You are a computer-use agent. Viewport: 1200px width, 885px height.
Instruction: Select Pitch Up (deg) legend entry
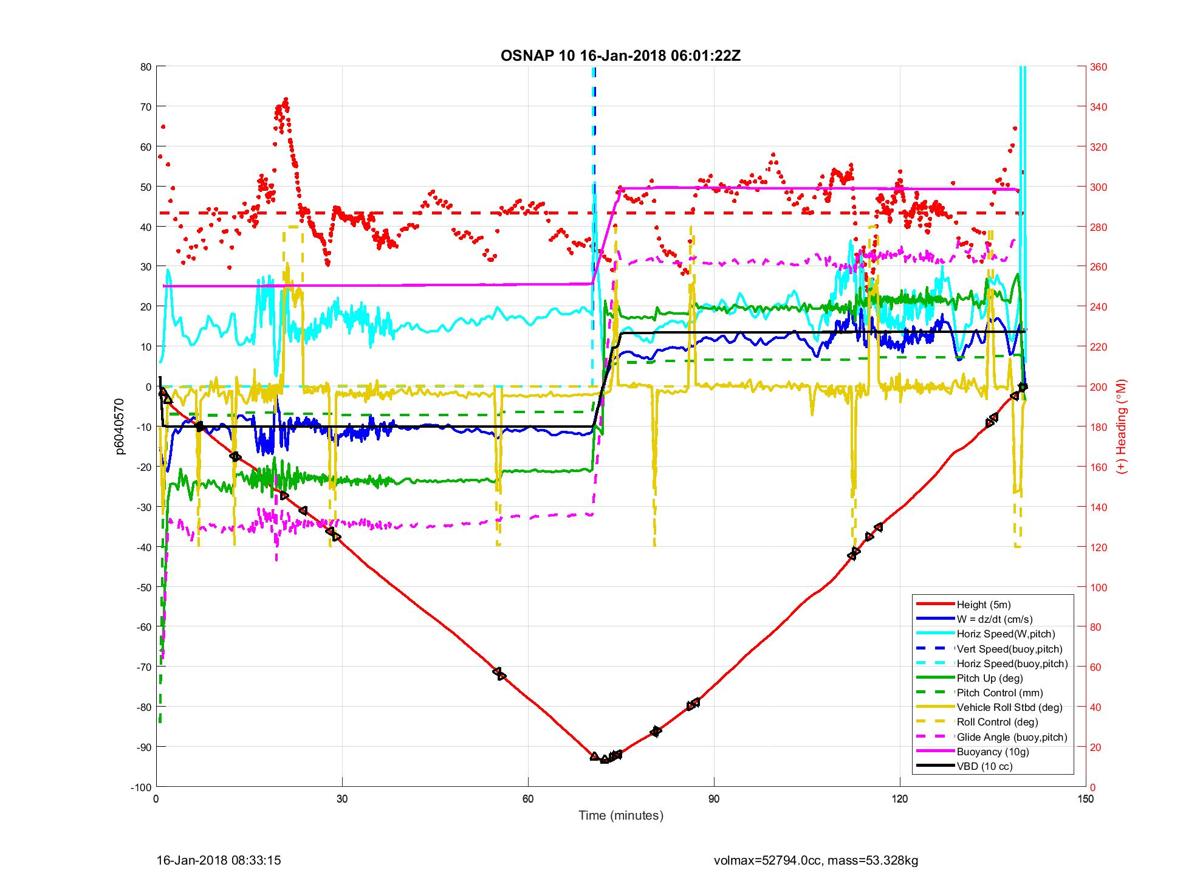(x=992, y=678)
